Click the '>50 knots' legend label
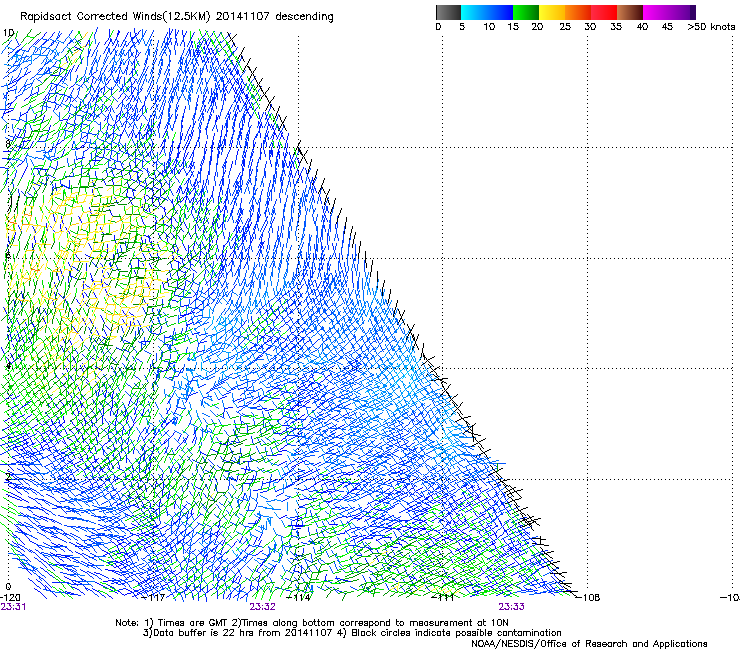 pyautogui.click(x=711, y=27)
